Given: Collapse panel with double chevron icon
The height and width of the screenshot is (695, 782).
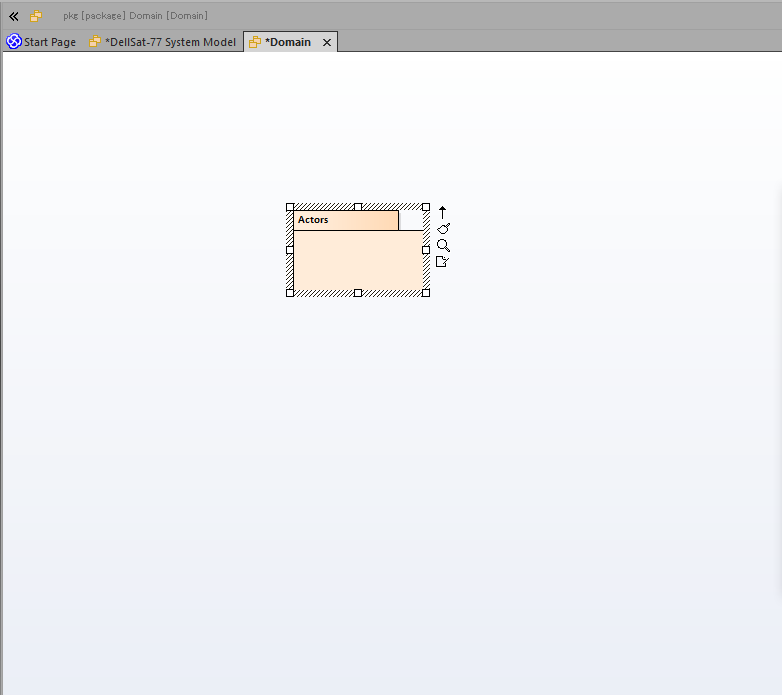Looking at the screenshot, I should pos(13,16).
